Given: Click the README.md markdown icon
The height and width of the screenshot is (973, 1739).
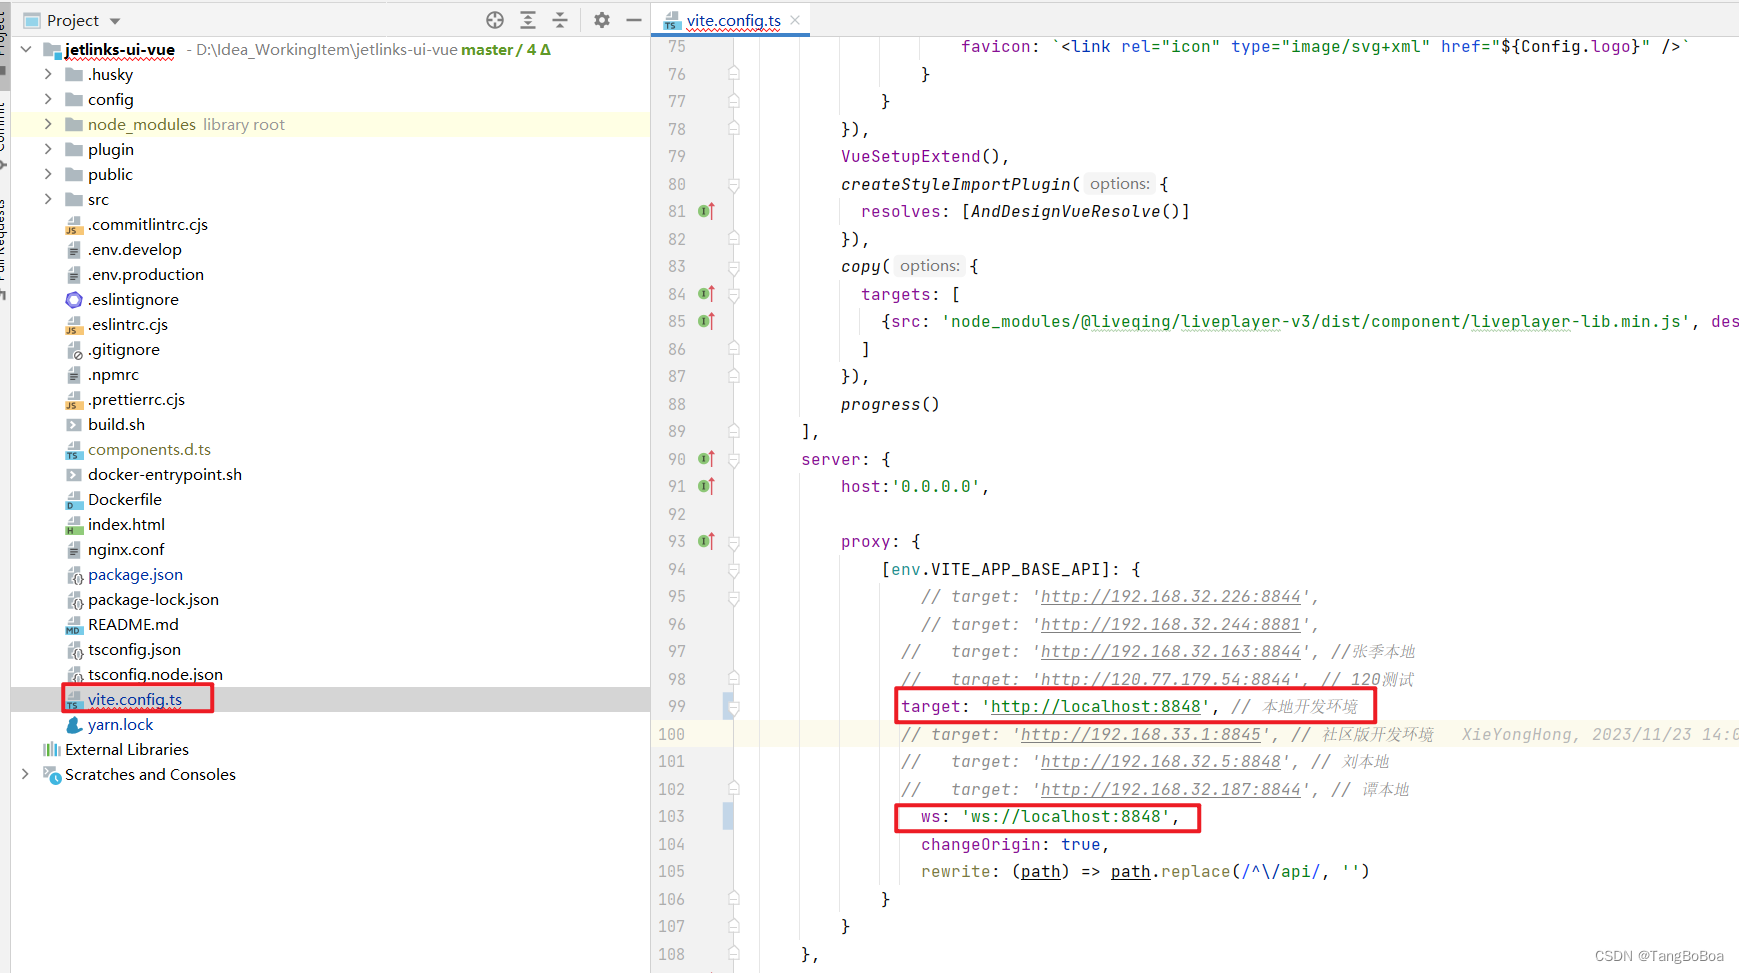Looking at the screenshot, I should click(x=74, y=624).
